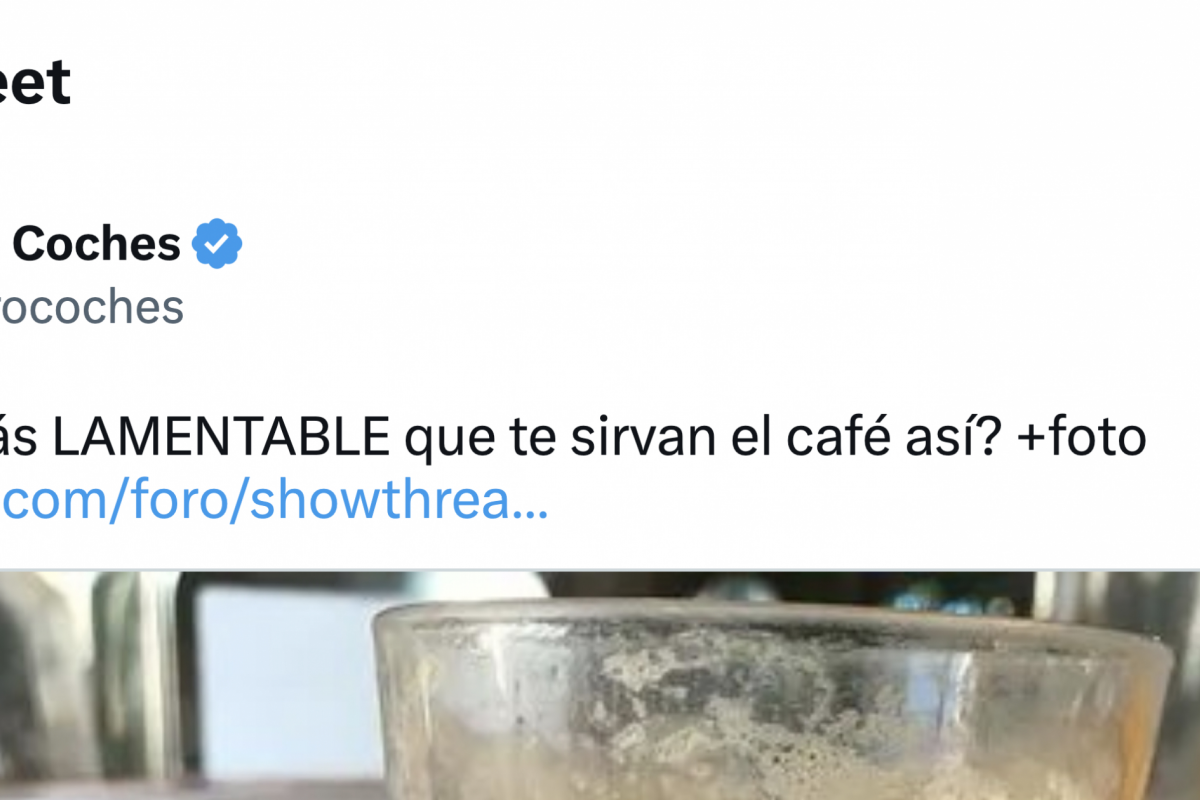Click the blue blurred objects in photo background
The height and width of the screenshot is (800, 1200).
[940, 598]
